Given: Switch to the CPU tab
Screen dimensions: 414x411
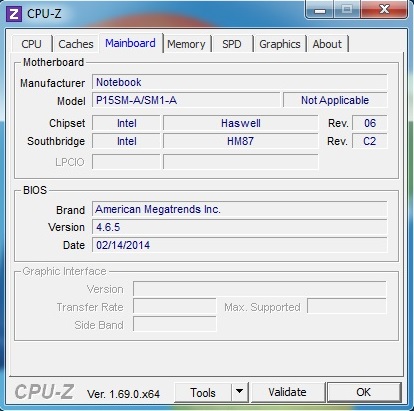Looking at the screenshot, I should click(32, 44).
